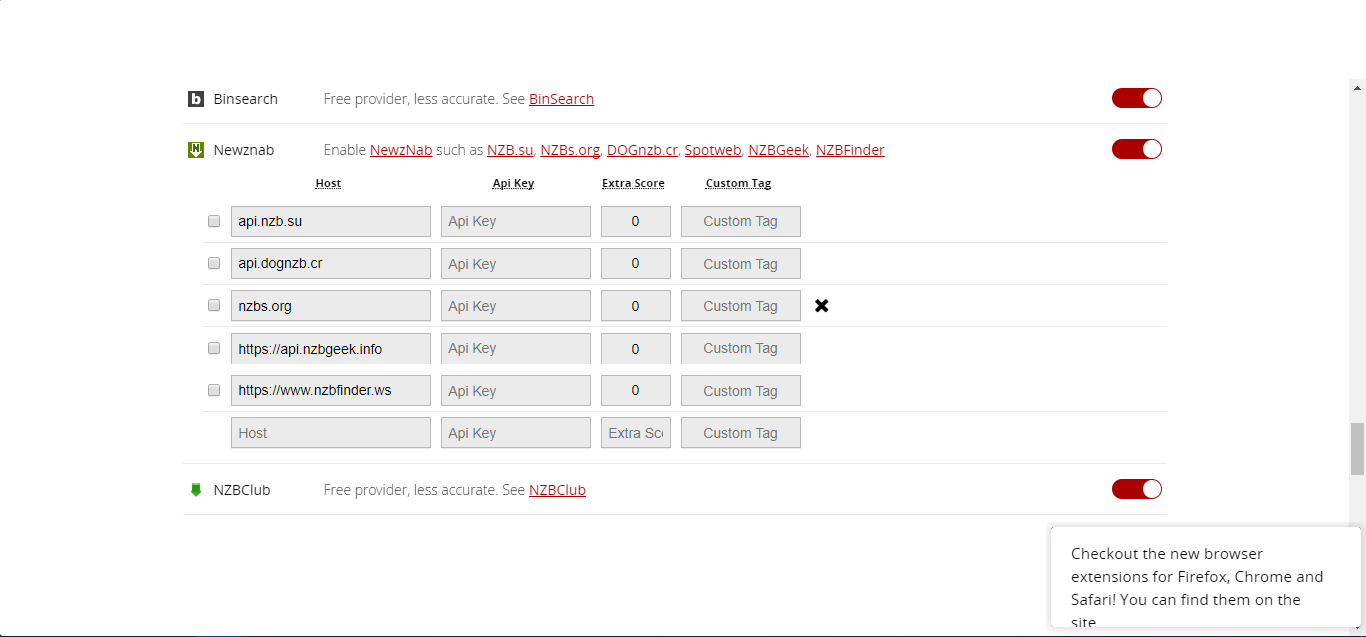
Task: Click the Newznab provider name
Action: coord(244,150)
